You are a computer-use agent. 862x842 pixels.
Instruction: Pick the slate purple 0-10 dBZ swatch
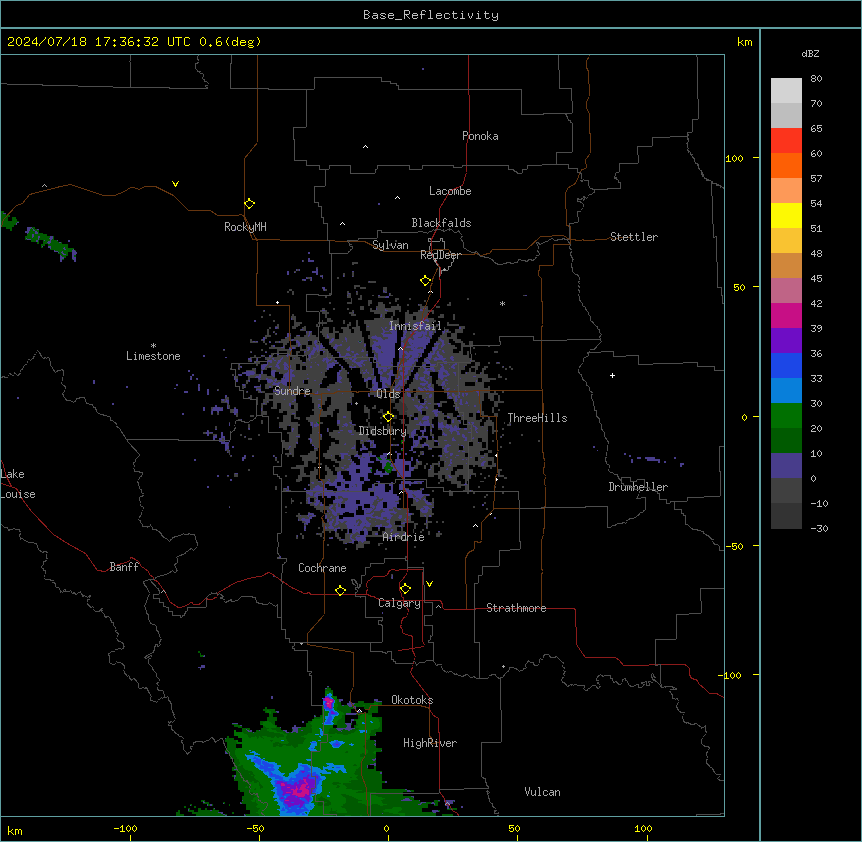click(x=786, y=466)
